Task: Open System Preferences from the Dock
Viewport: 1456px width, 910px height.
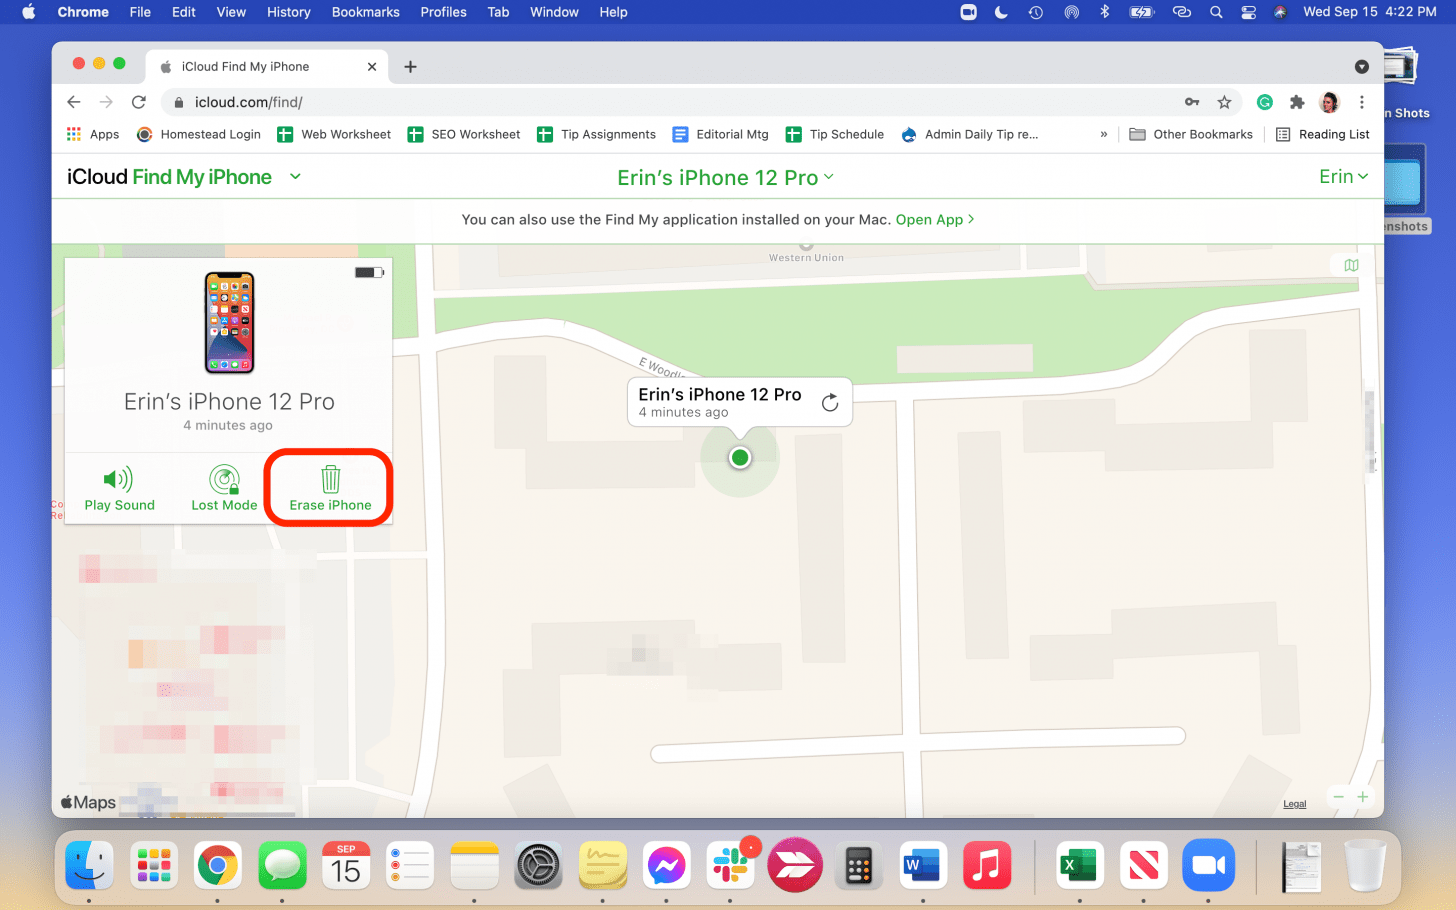Action: click(x=538, y=866)
